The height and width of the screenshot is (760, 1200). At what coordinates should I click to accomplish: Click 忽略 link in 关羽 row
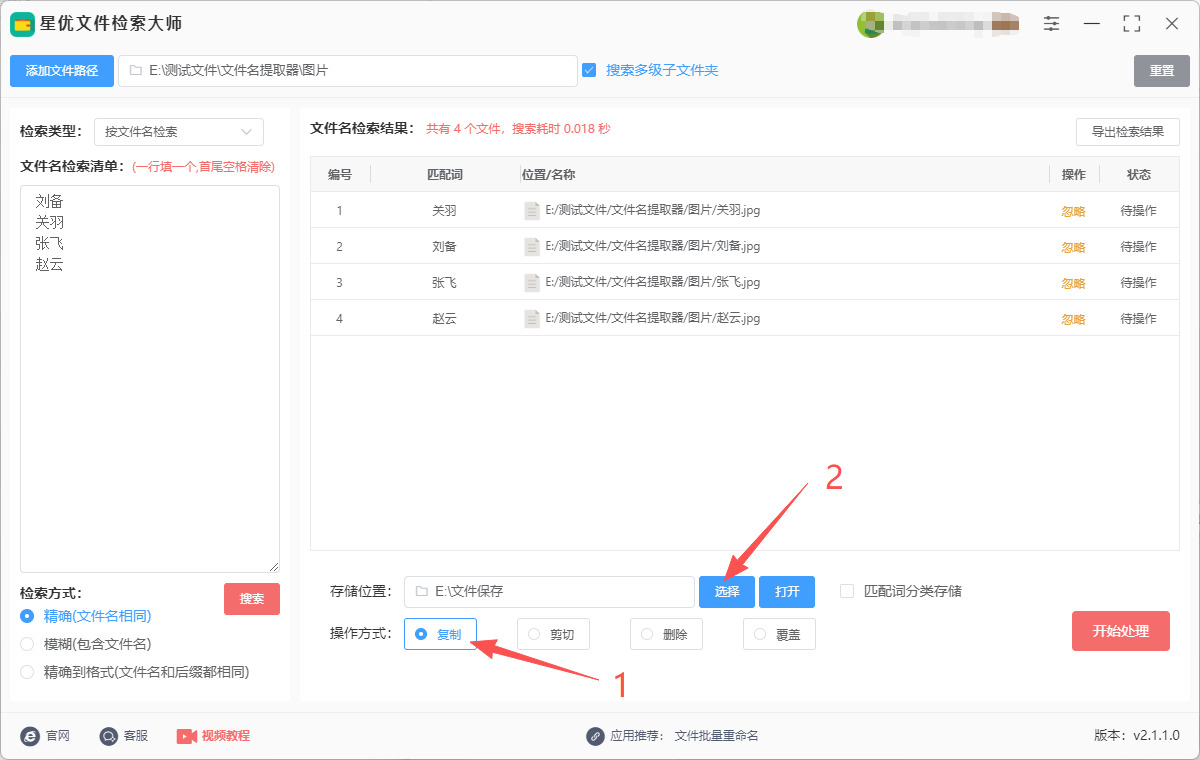(x=1073, y=211)
